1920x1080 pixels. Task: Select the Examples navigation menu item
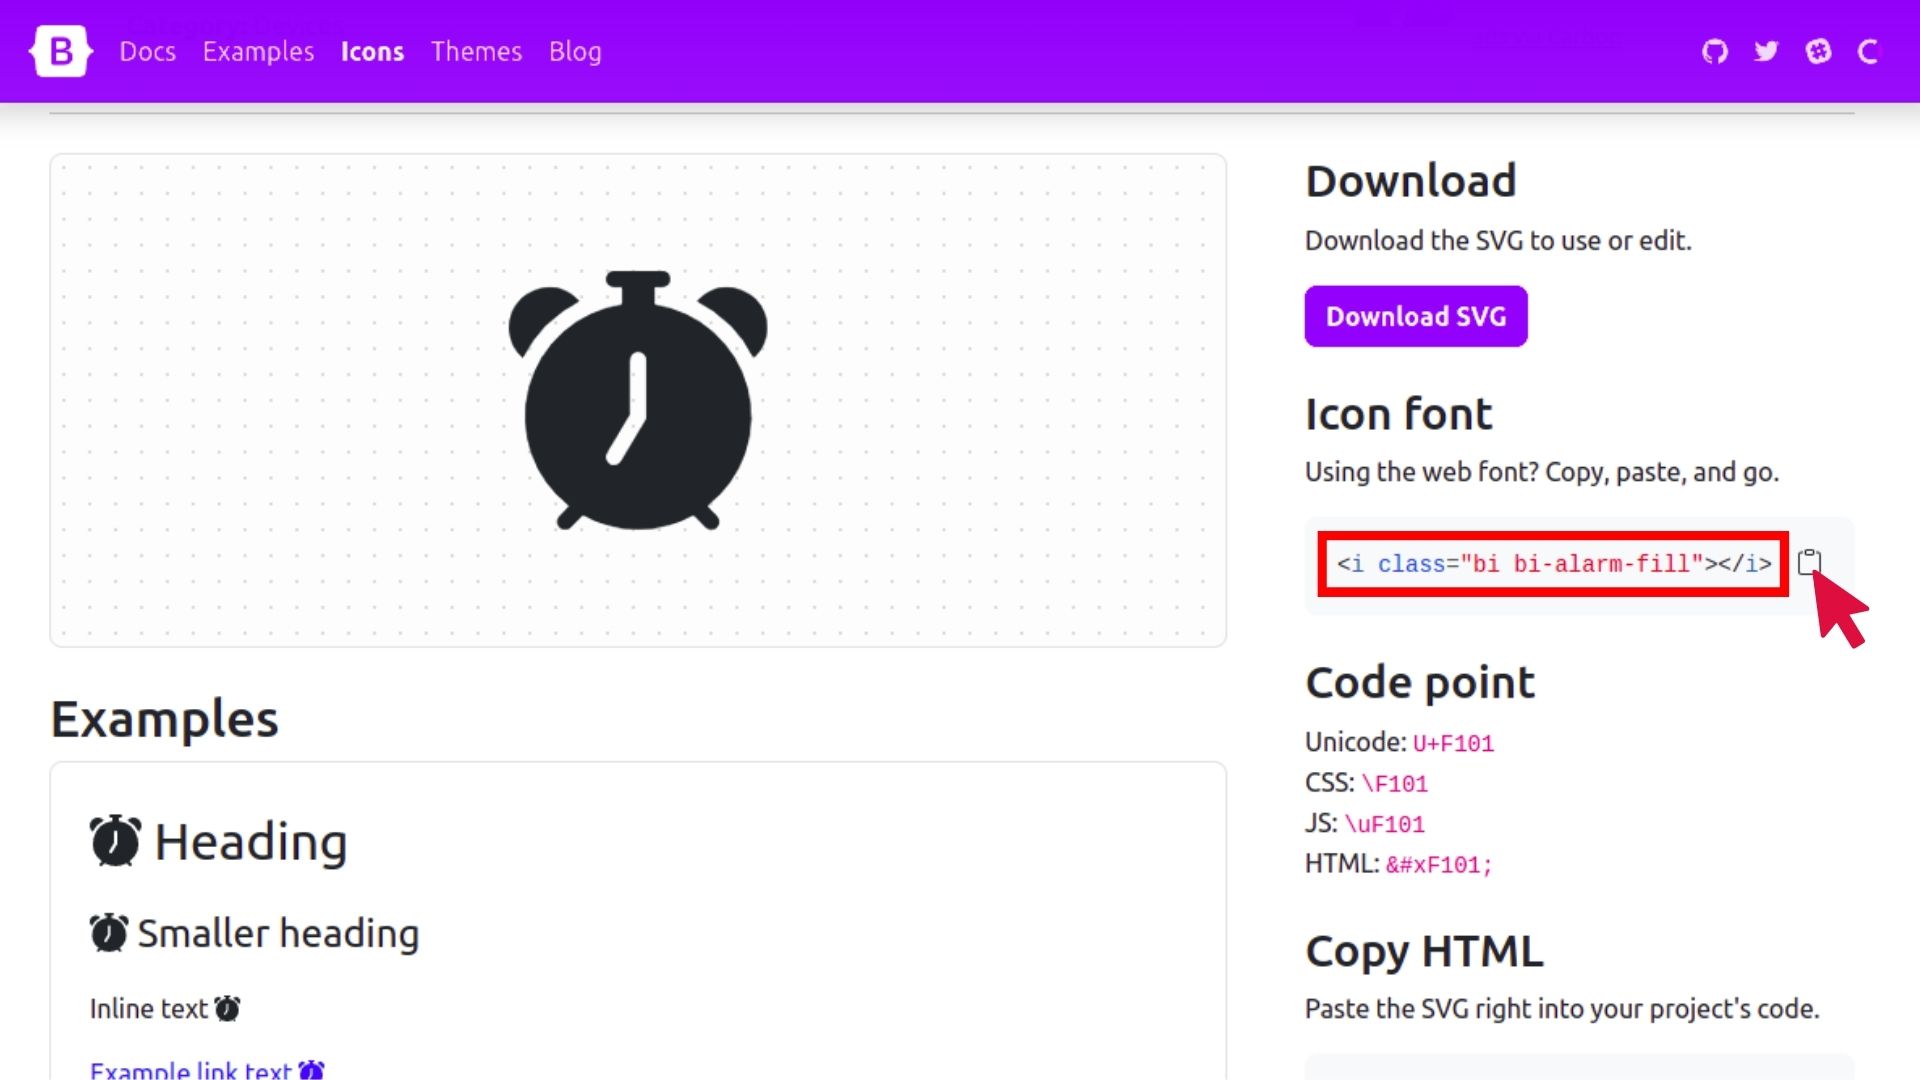pos(258,50)
